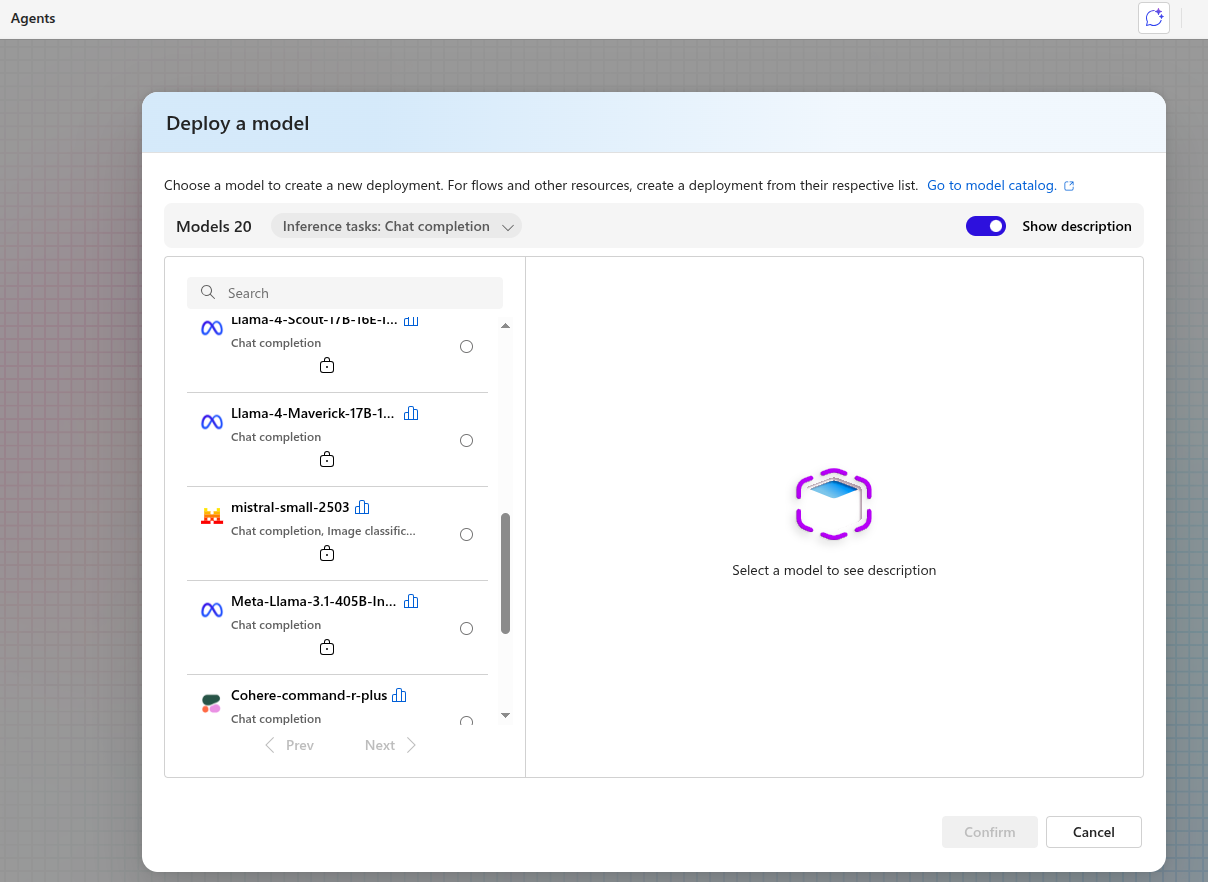Select the Llama-4-Scout radio button
The width and height of the screenshot is (1208, 882).
pos(466,347)
